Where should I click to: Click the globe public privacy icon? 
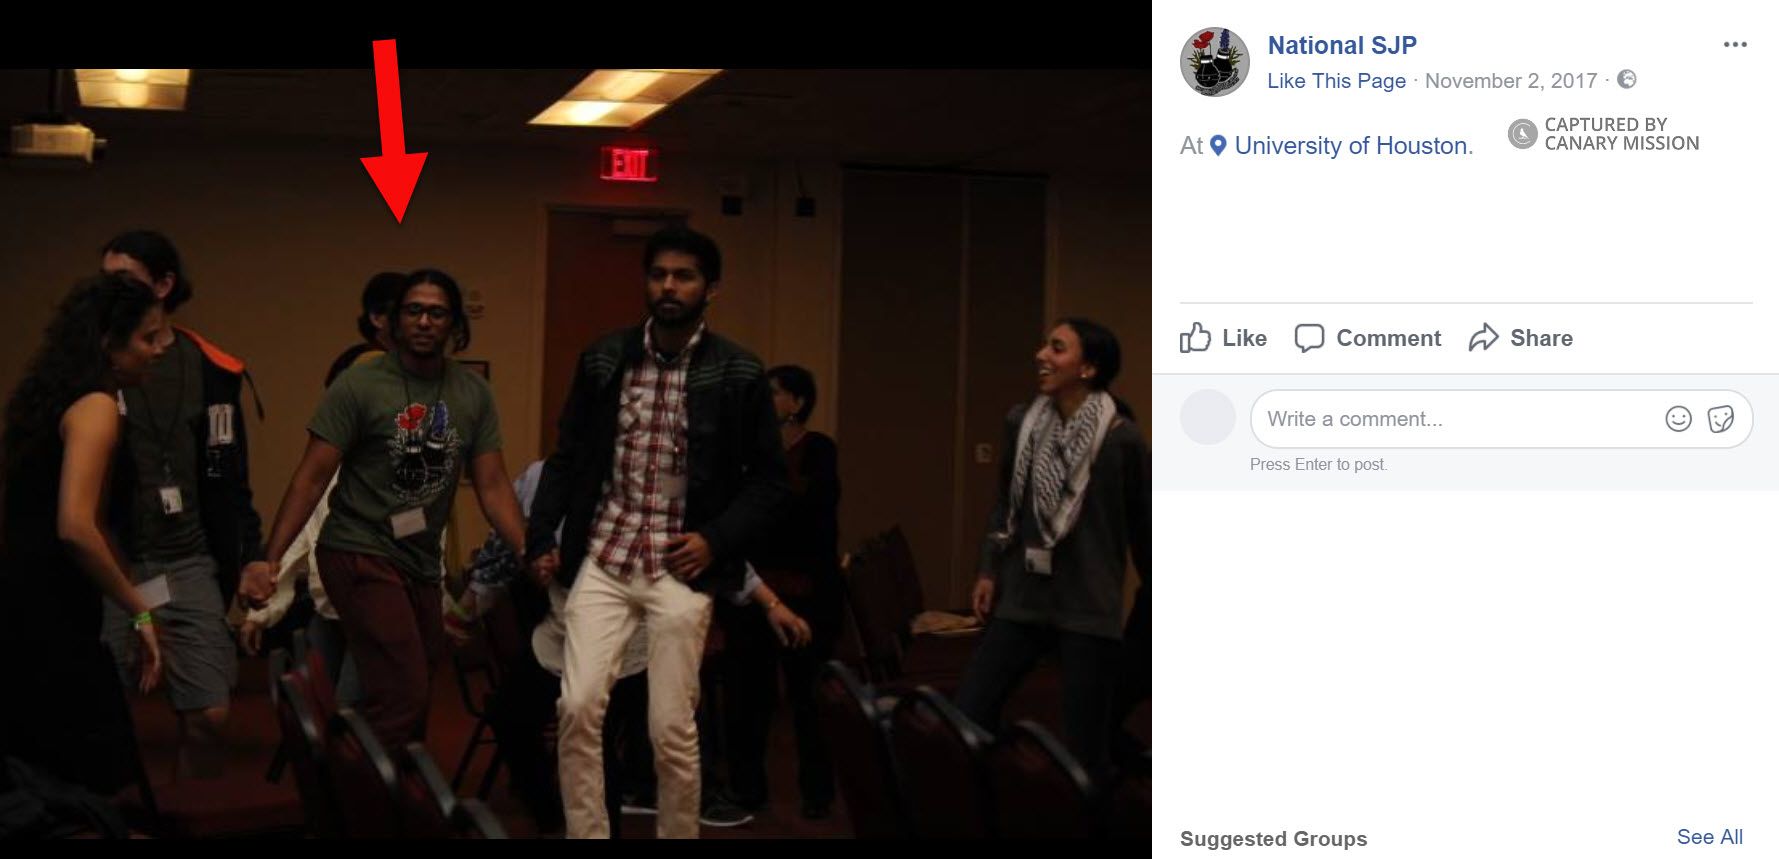tap(1627, 79)
